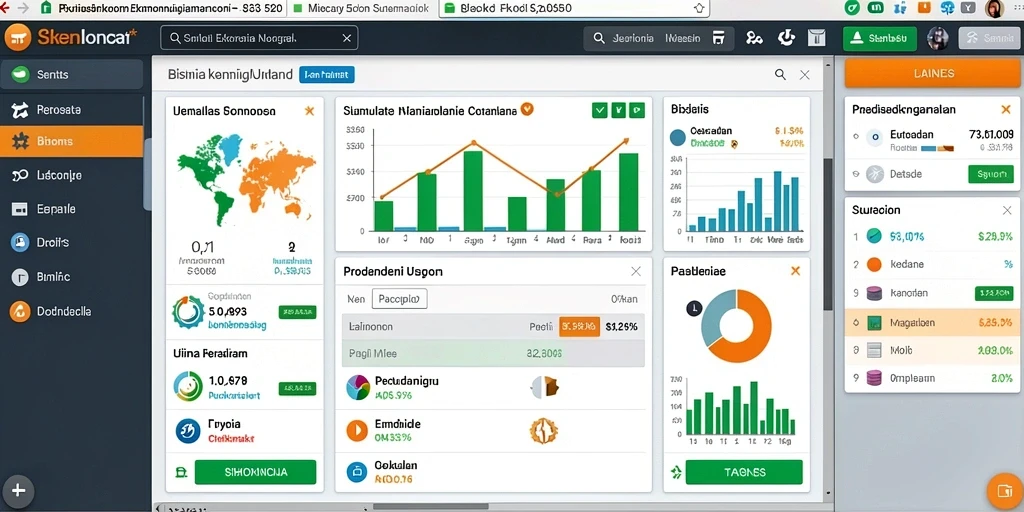Toggle the third green chart checkbox
The height and width of the screenshot is (512, 1024).
coord(637,110)
